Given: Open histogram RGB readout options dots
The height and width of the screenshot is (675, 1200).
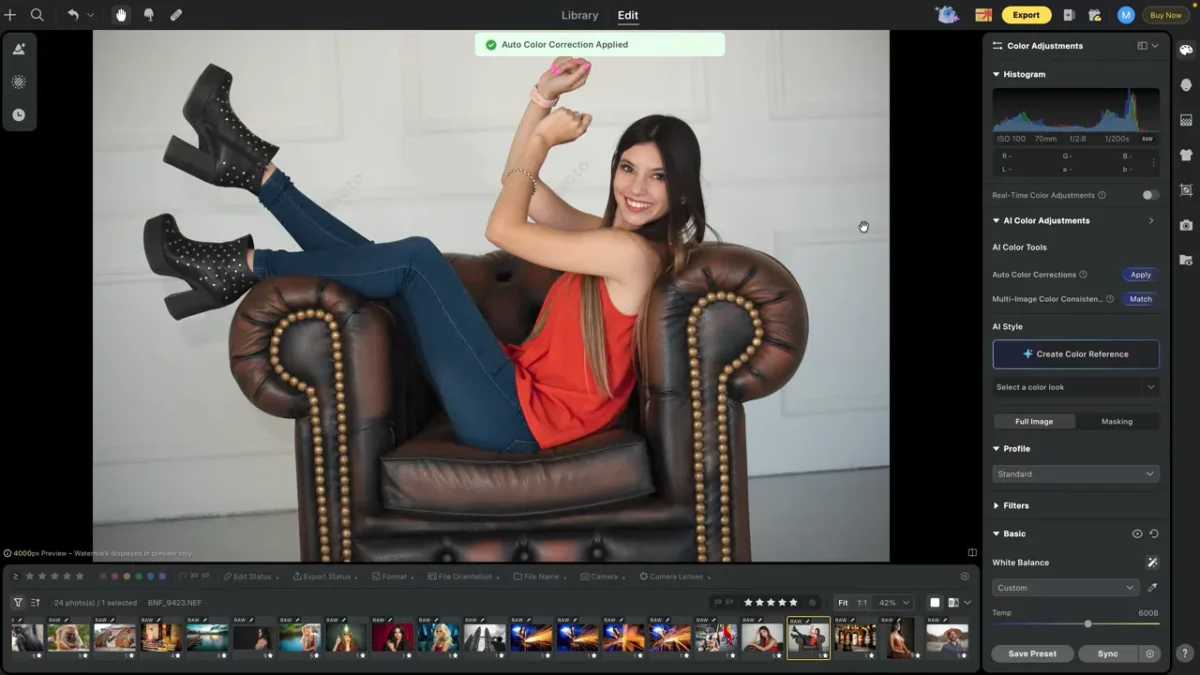Looking at the screenshot, I should pyautogui.click(x=1153, y=162).
